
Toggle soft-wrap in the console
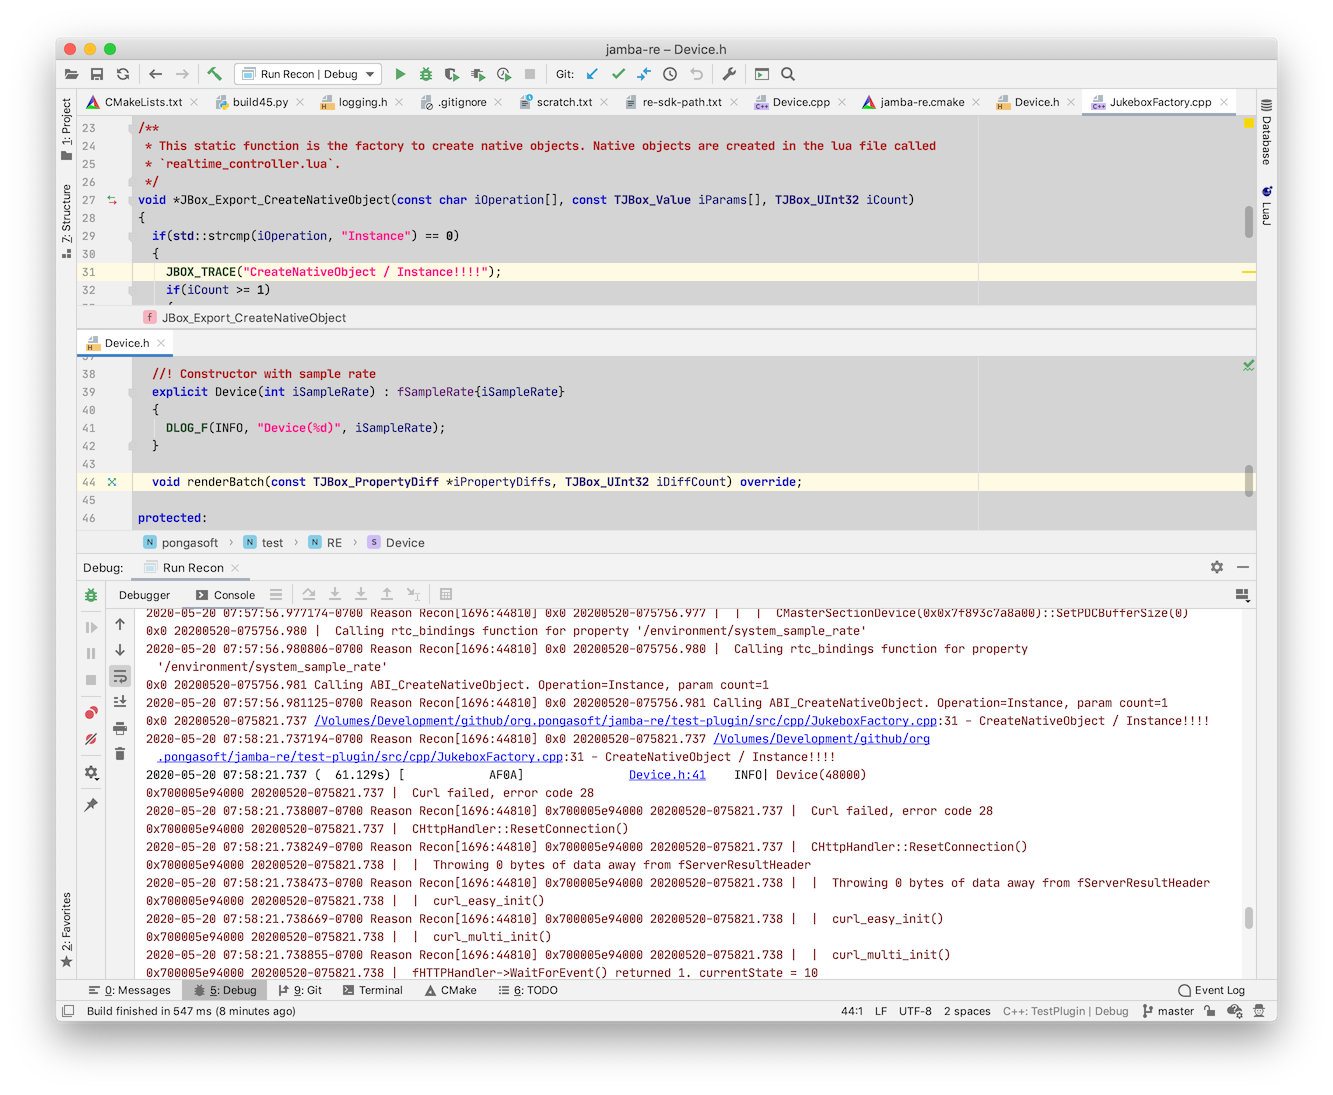[x=120, y=676]
